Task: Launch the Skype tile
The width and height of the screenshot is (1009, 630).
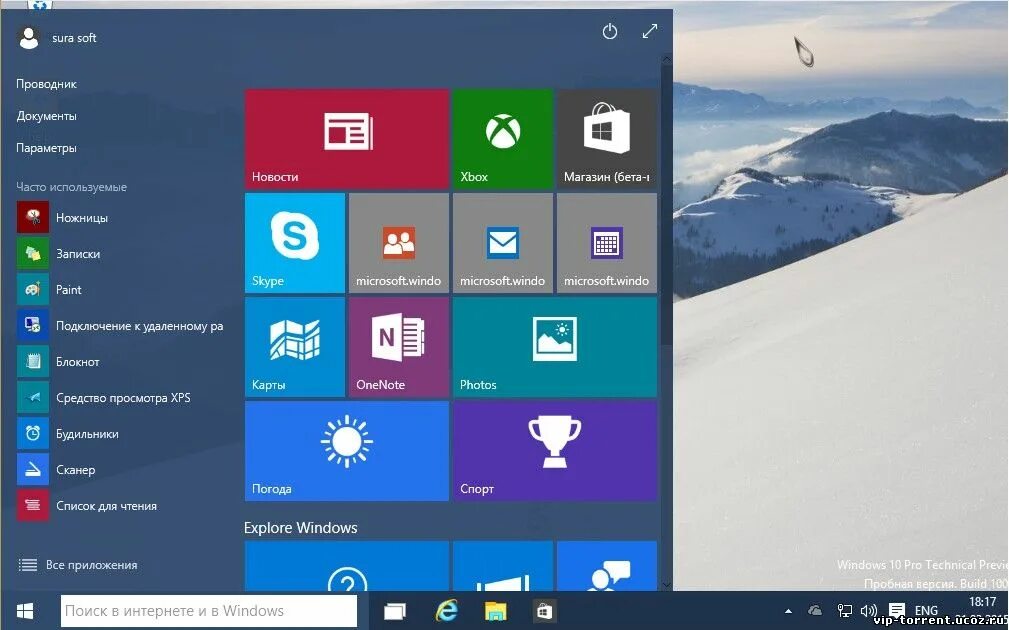Action: pos(295,243)
